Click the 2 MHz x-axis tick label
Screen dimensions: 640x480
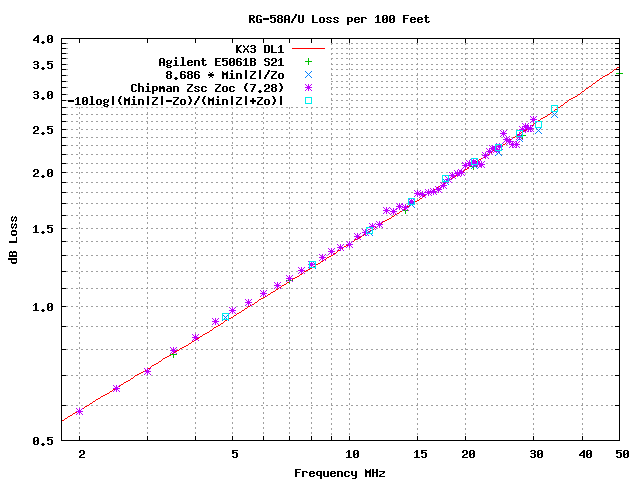[82, 454]
